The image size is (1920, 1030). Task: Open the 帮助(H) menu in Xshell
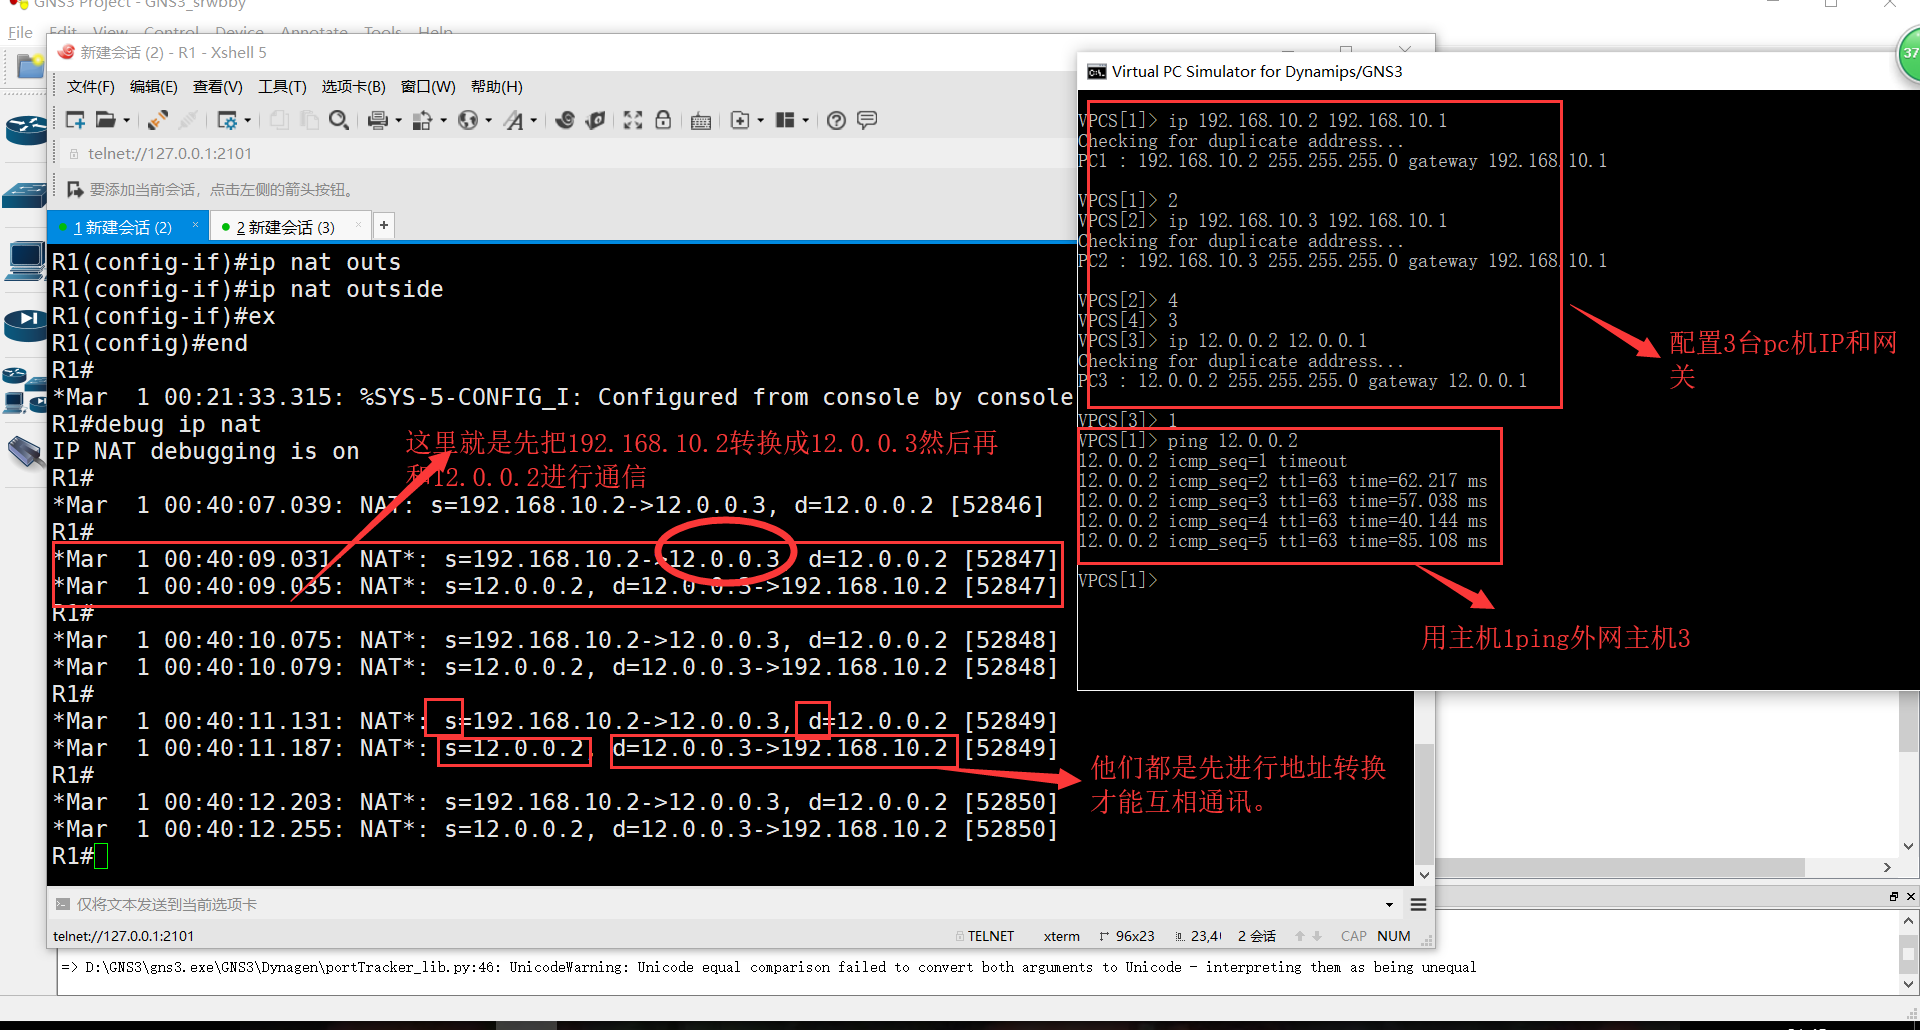click(497, 87)
